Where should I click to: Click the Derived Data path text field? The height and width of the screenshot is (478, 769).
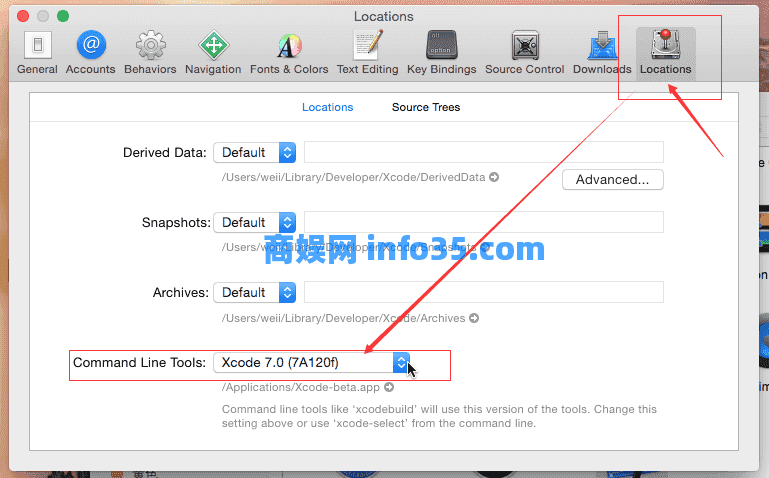[484, 152]
